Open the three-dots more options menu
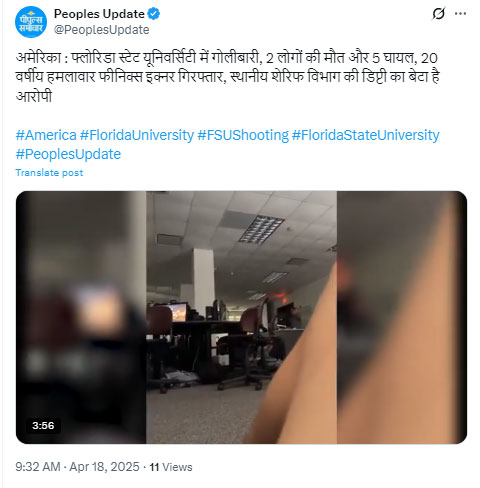This screenshot has height=488, width=480. tap(460, 14)
